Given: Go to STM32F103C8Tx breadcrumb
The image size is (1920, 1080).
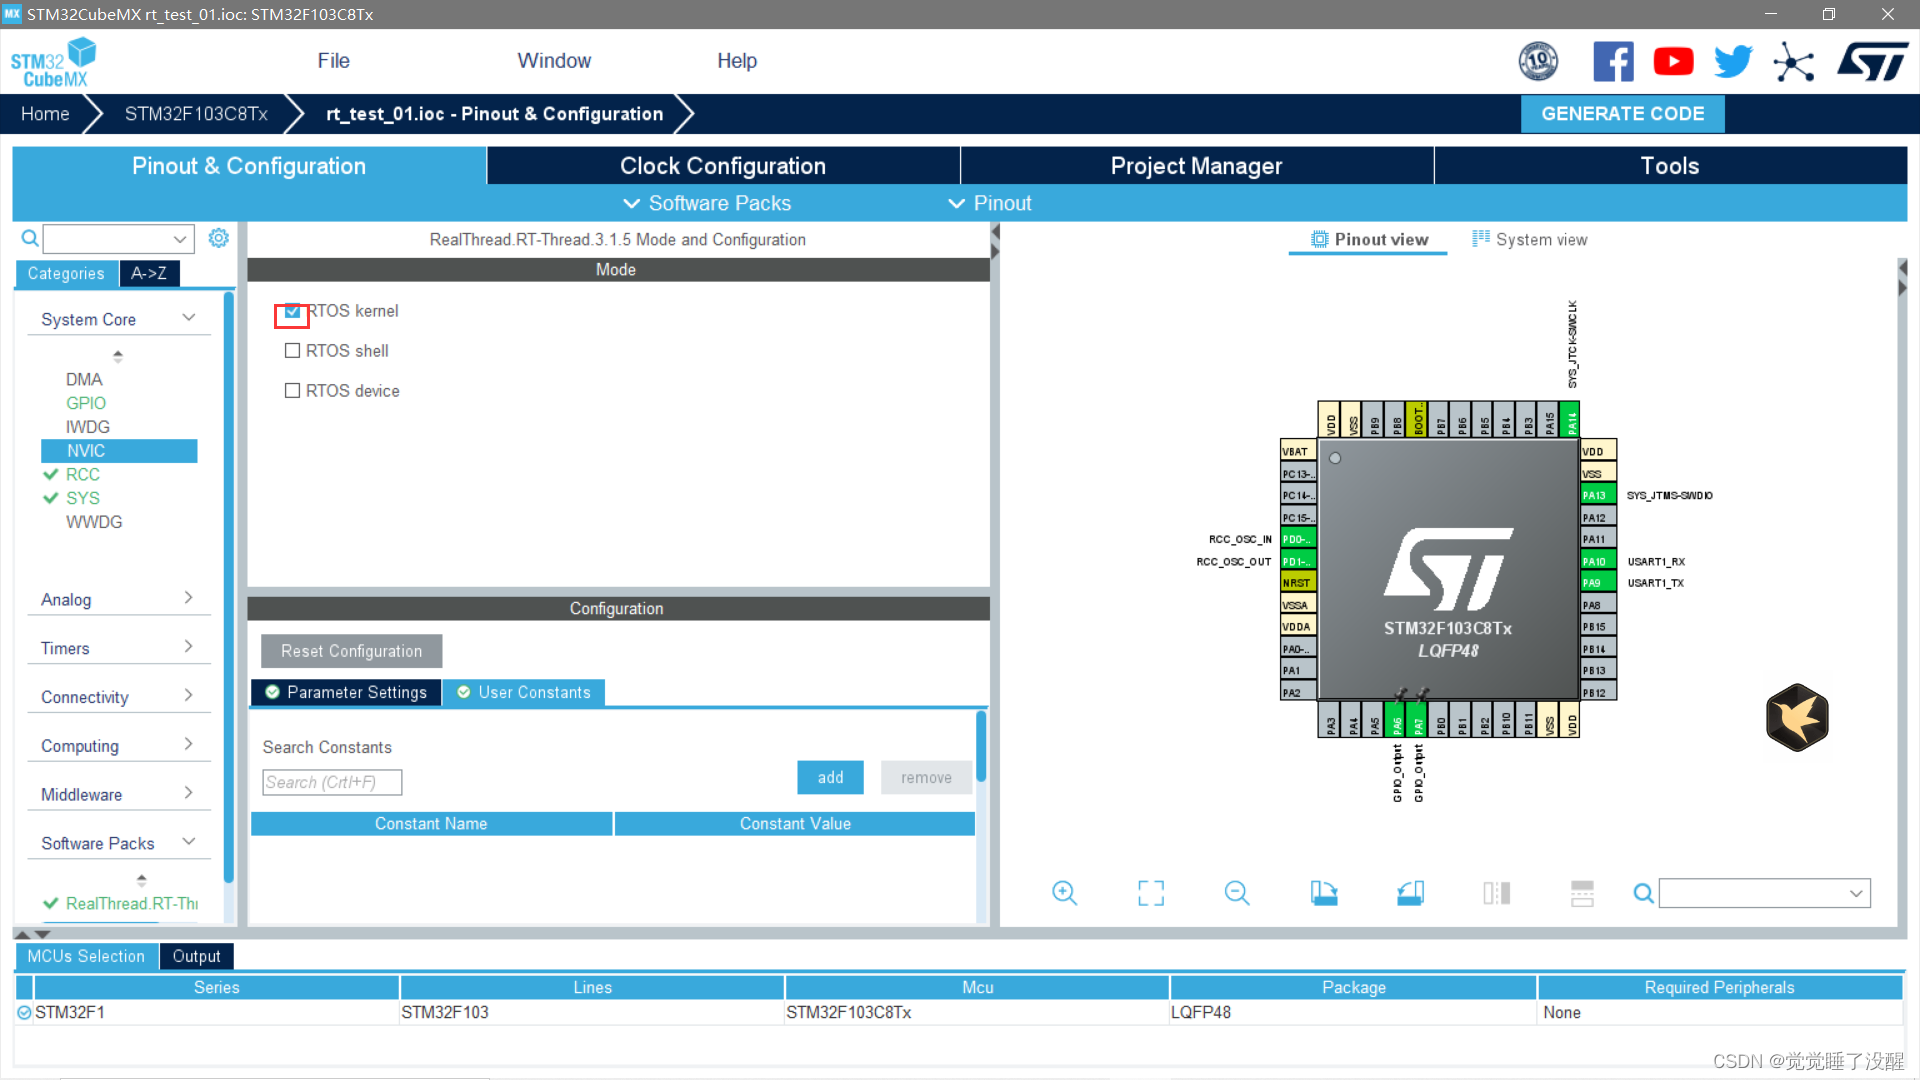Looking at the screenshot, I should pyautogui.click(x=196, y=114).
